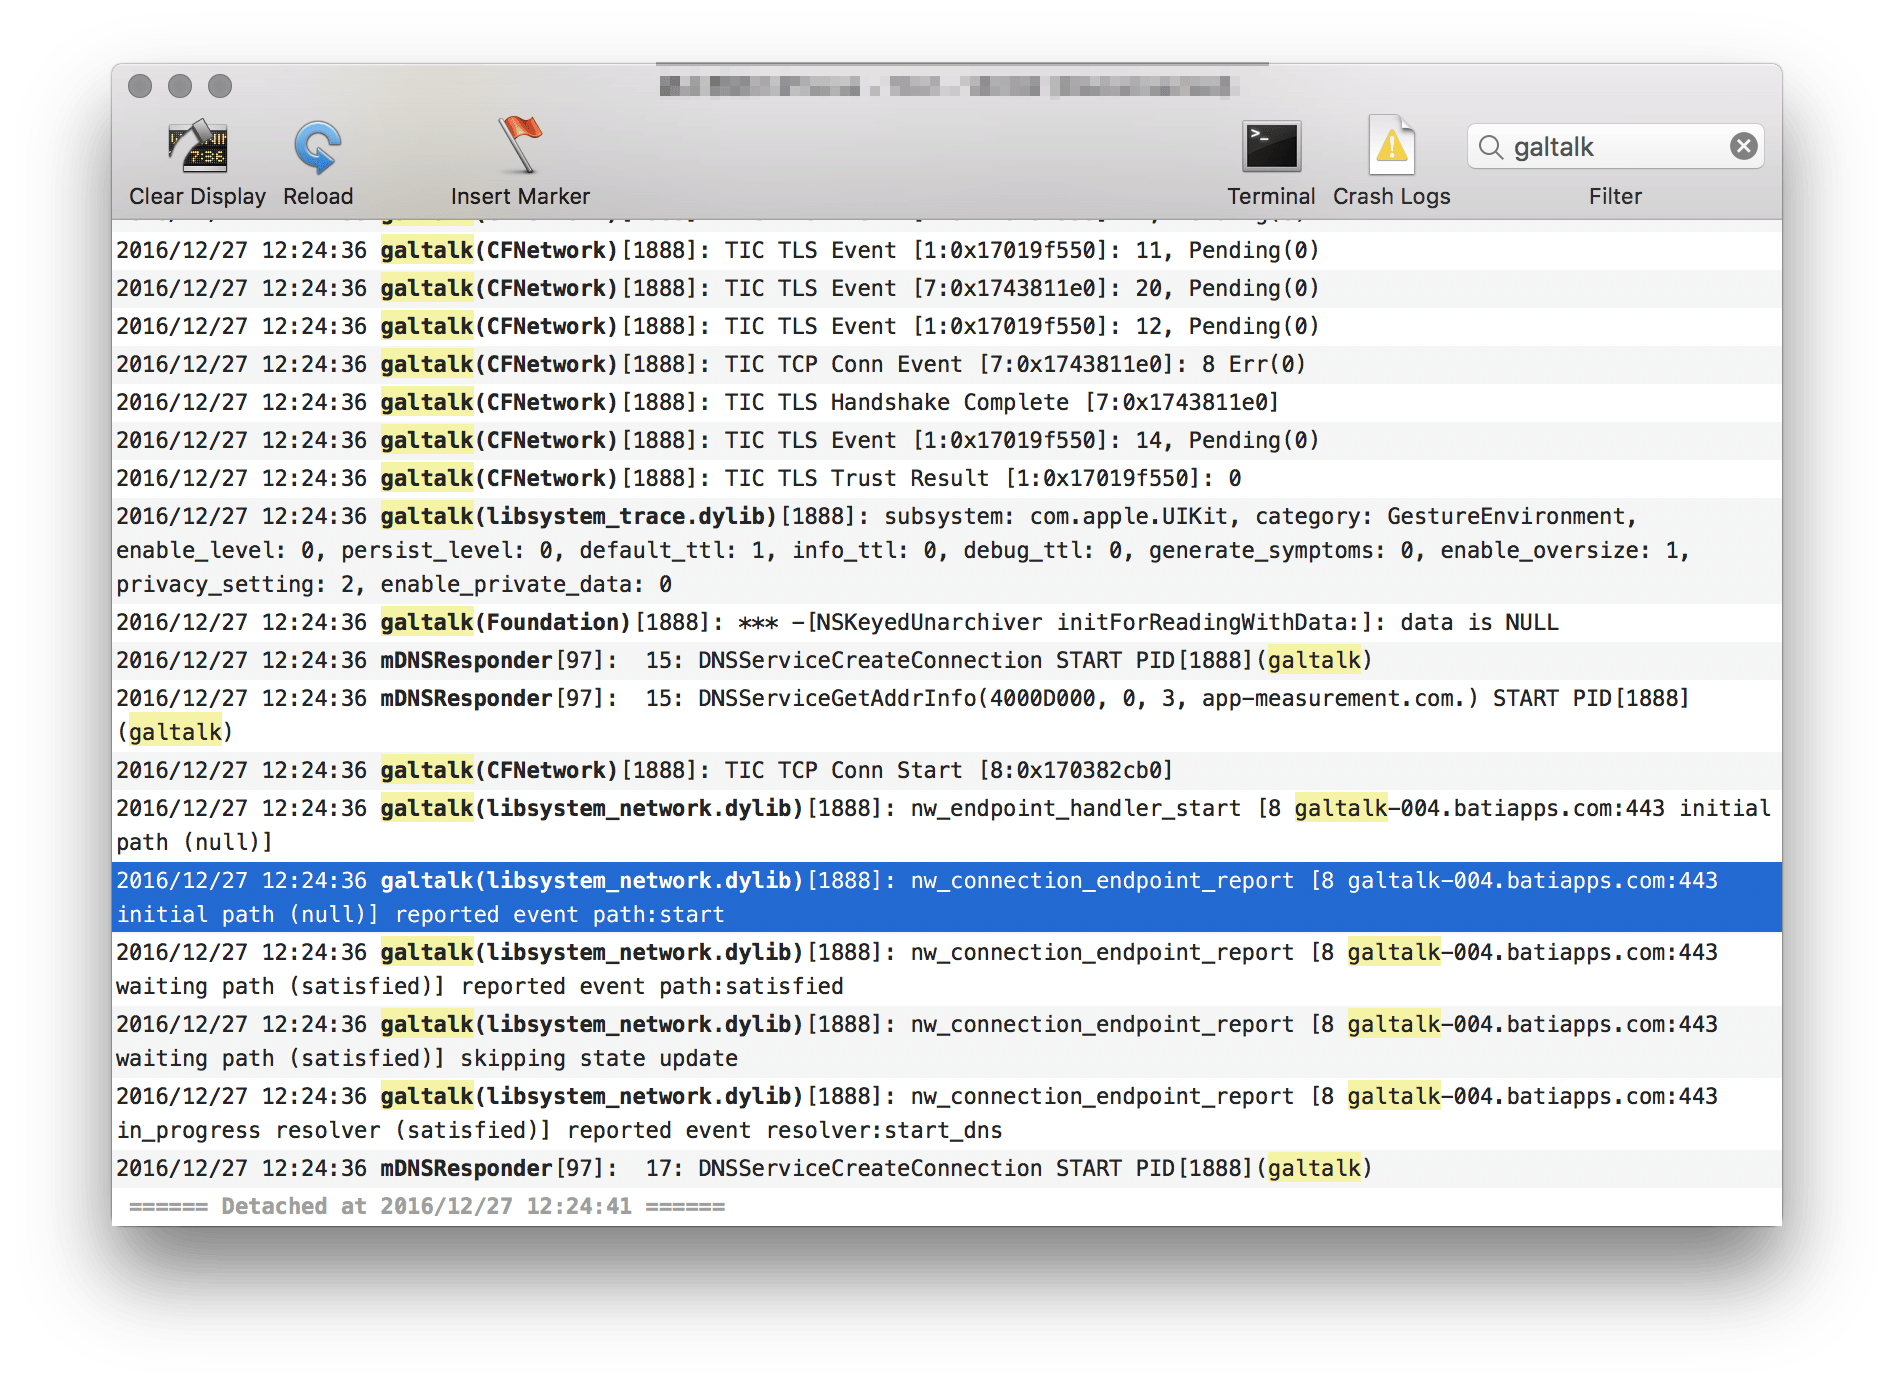The width and height of the screenshot is (1894, 1386).
Task: Click the Reload arrow icon
Action: tap(318, 147)
